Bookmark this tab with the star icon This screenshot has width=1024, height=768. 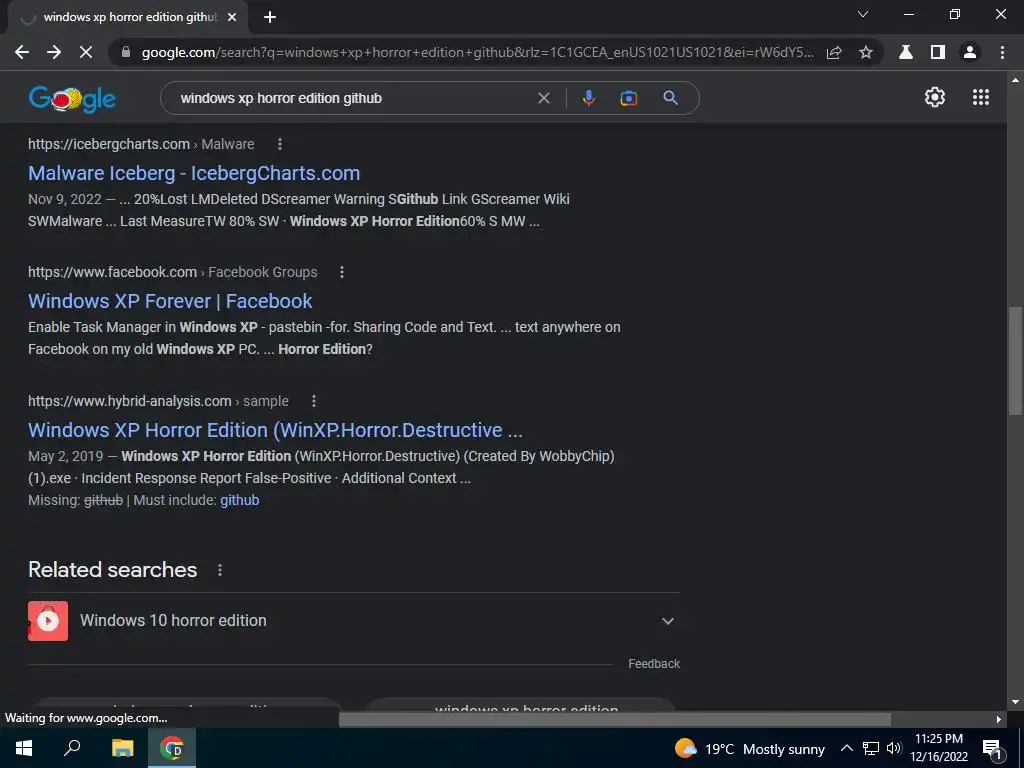click(866, 52)
